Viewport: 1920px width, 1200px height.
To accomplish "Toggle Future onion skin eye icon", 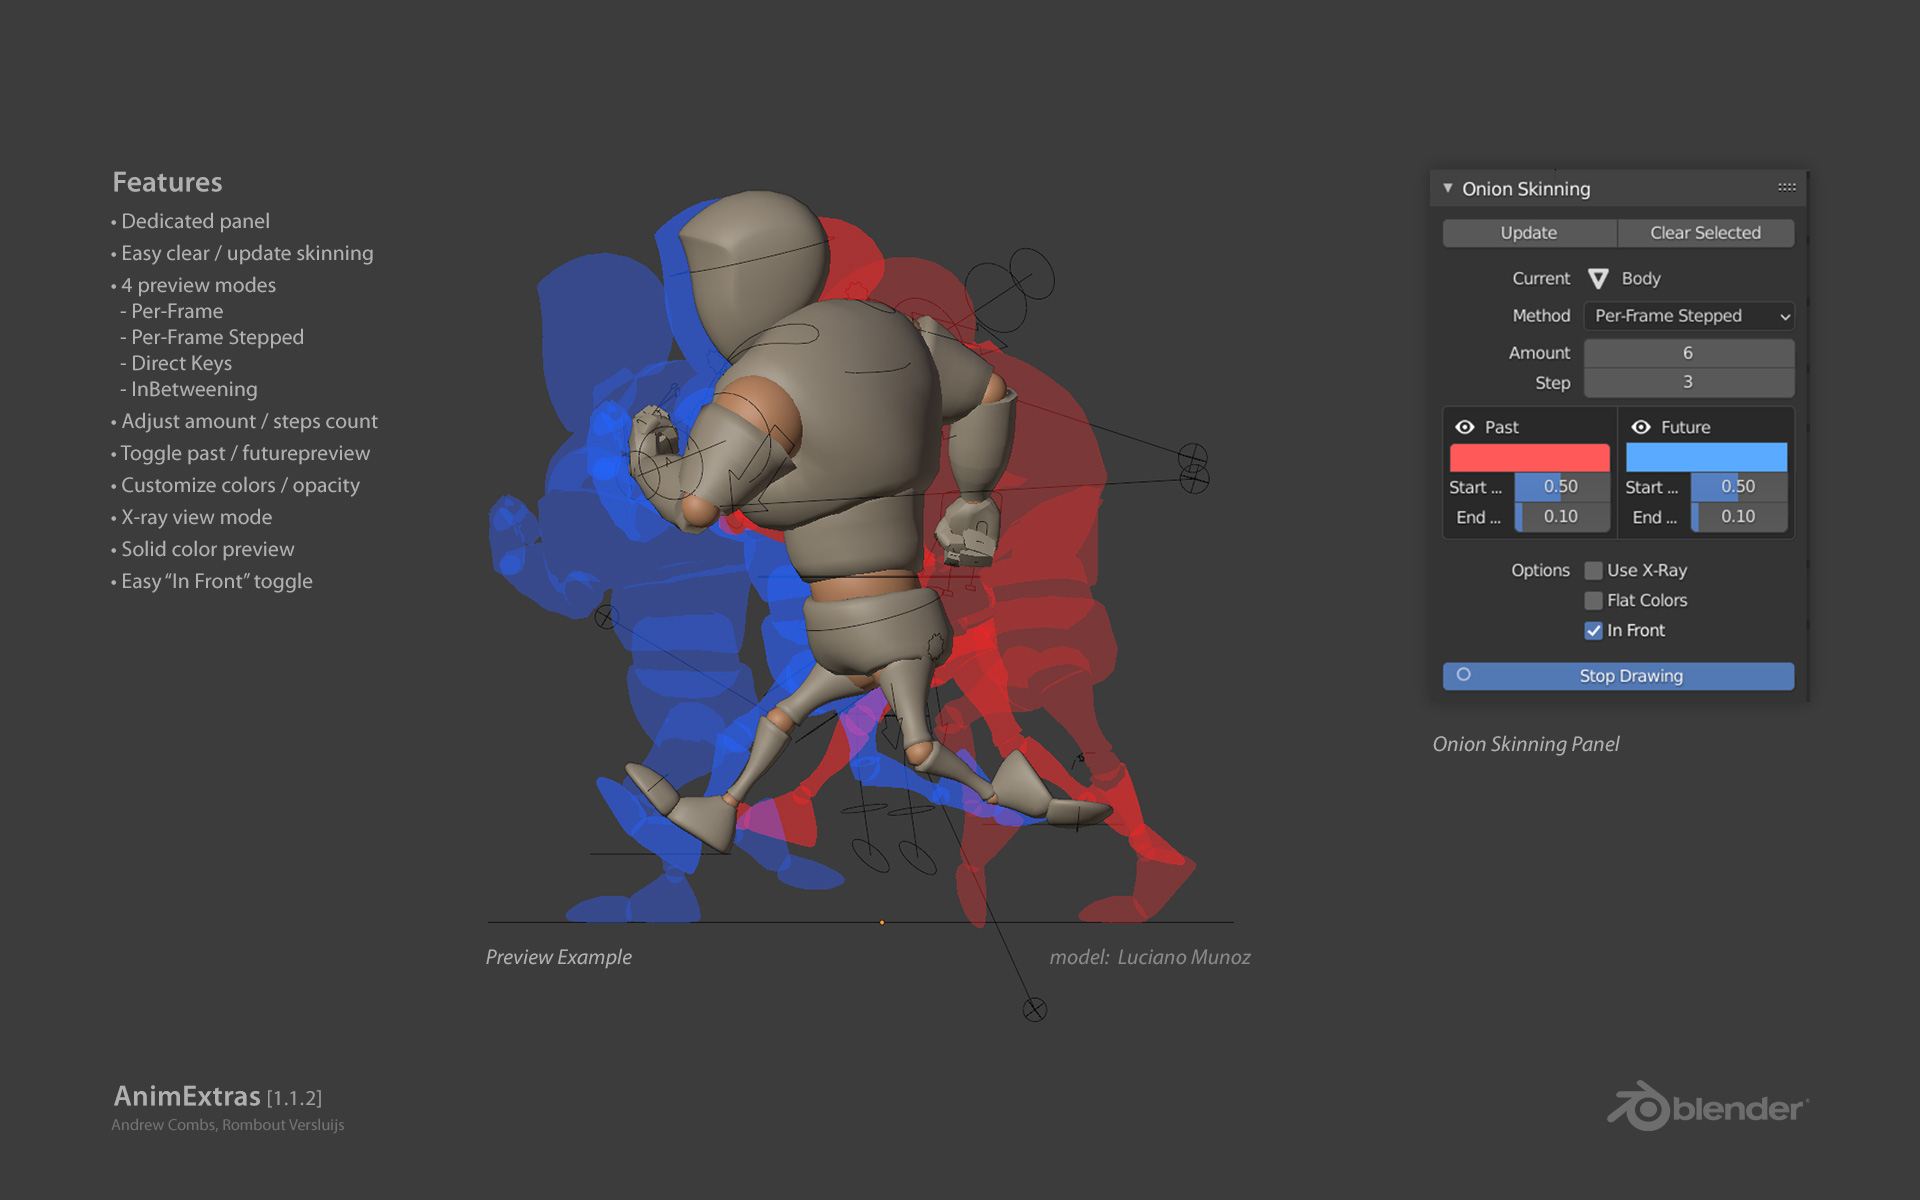I will pyautogui.click(x=1641, y=427).
